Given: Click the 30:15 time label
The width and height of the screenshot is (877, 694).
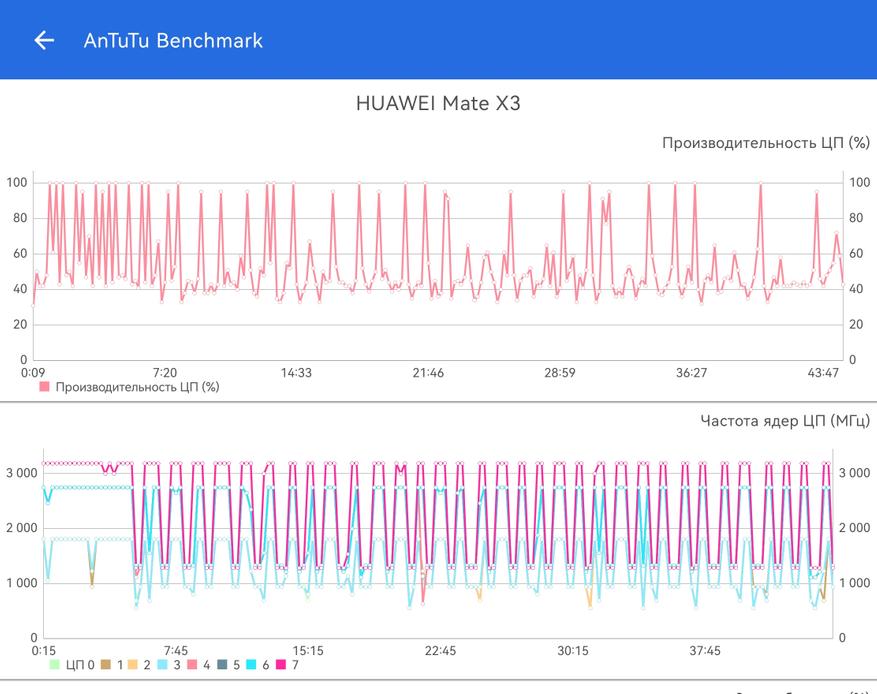Looking at the screenshot, I should click(573, 650).
